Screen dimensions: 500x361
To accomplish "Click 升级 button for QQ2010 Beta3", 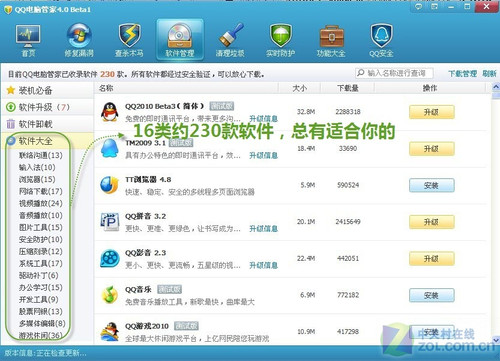I will point(432,112).
